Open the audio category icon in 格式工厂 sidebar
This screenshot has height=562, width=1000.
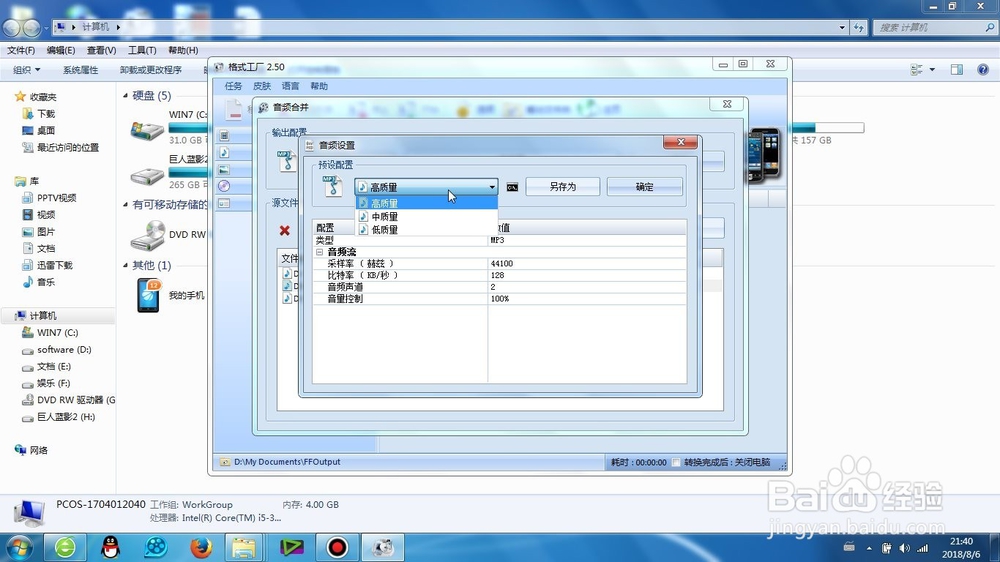(x=224, y=152)
